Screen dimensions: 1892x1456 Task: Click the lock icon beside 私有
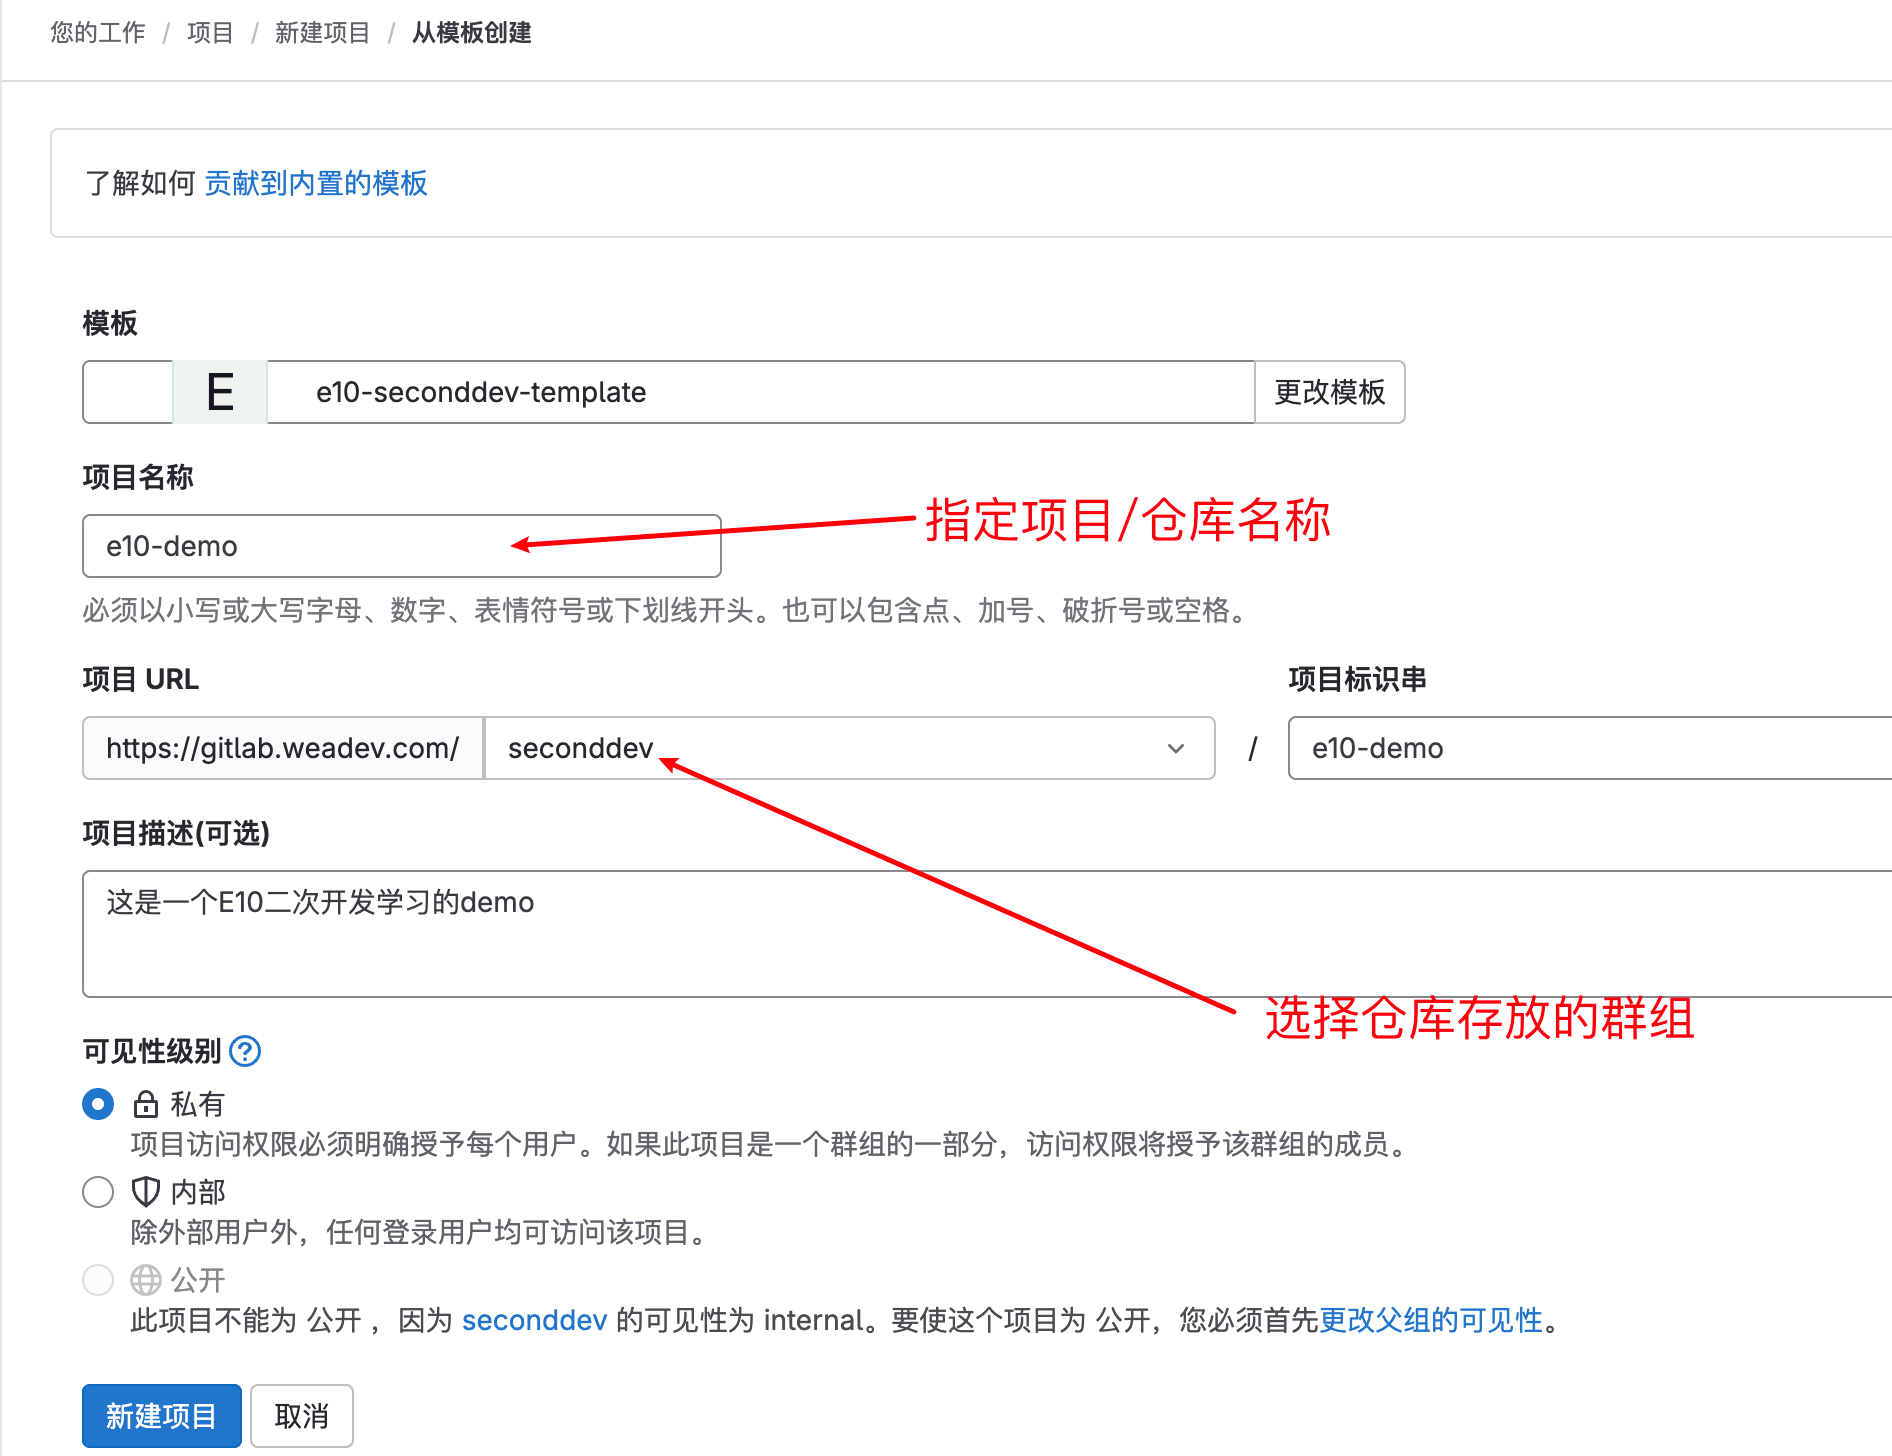click(146, 1104)
